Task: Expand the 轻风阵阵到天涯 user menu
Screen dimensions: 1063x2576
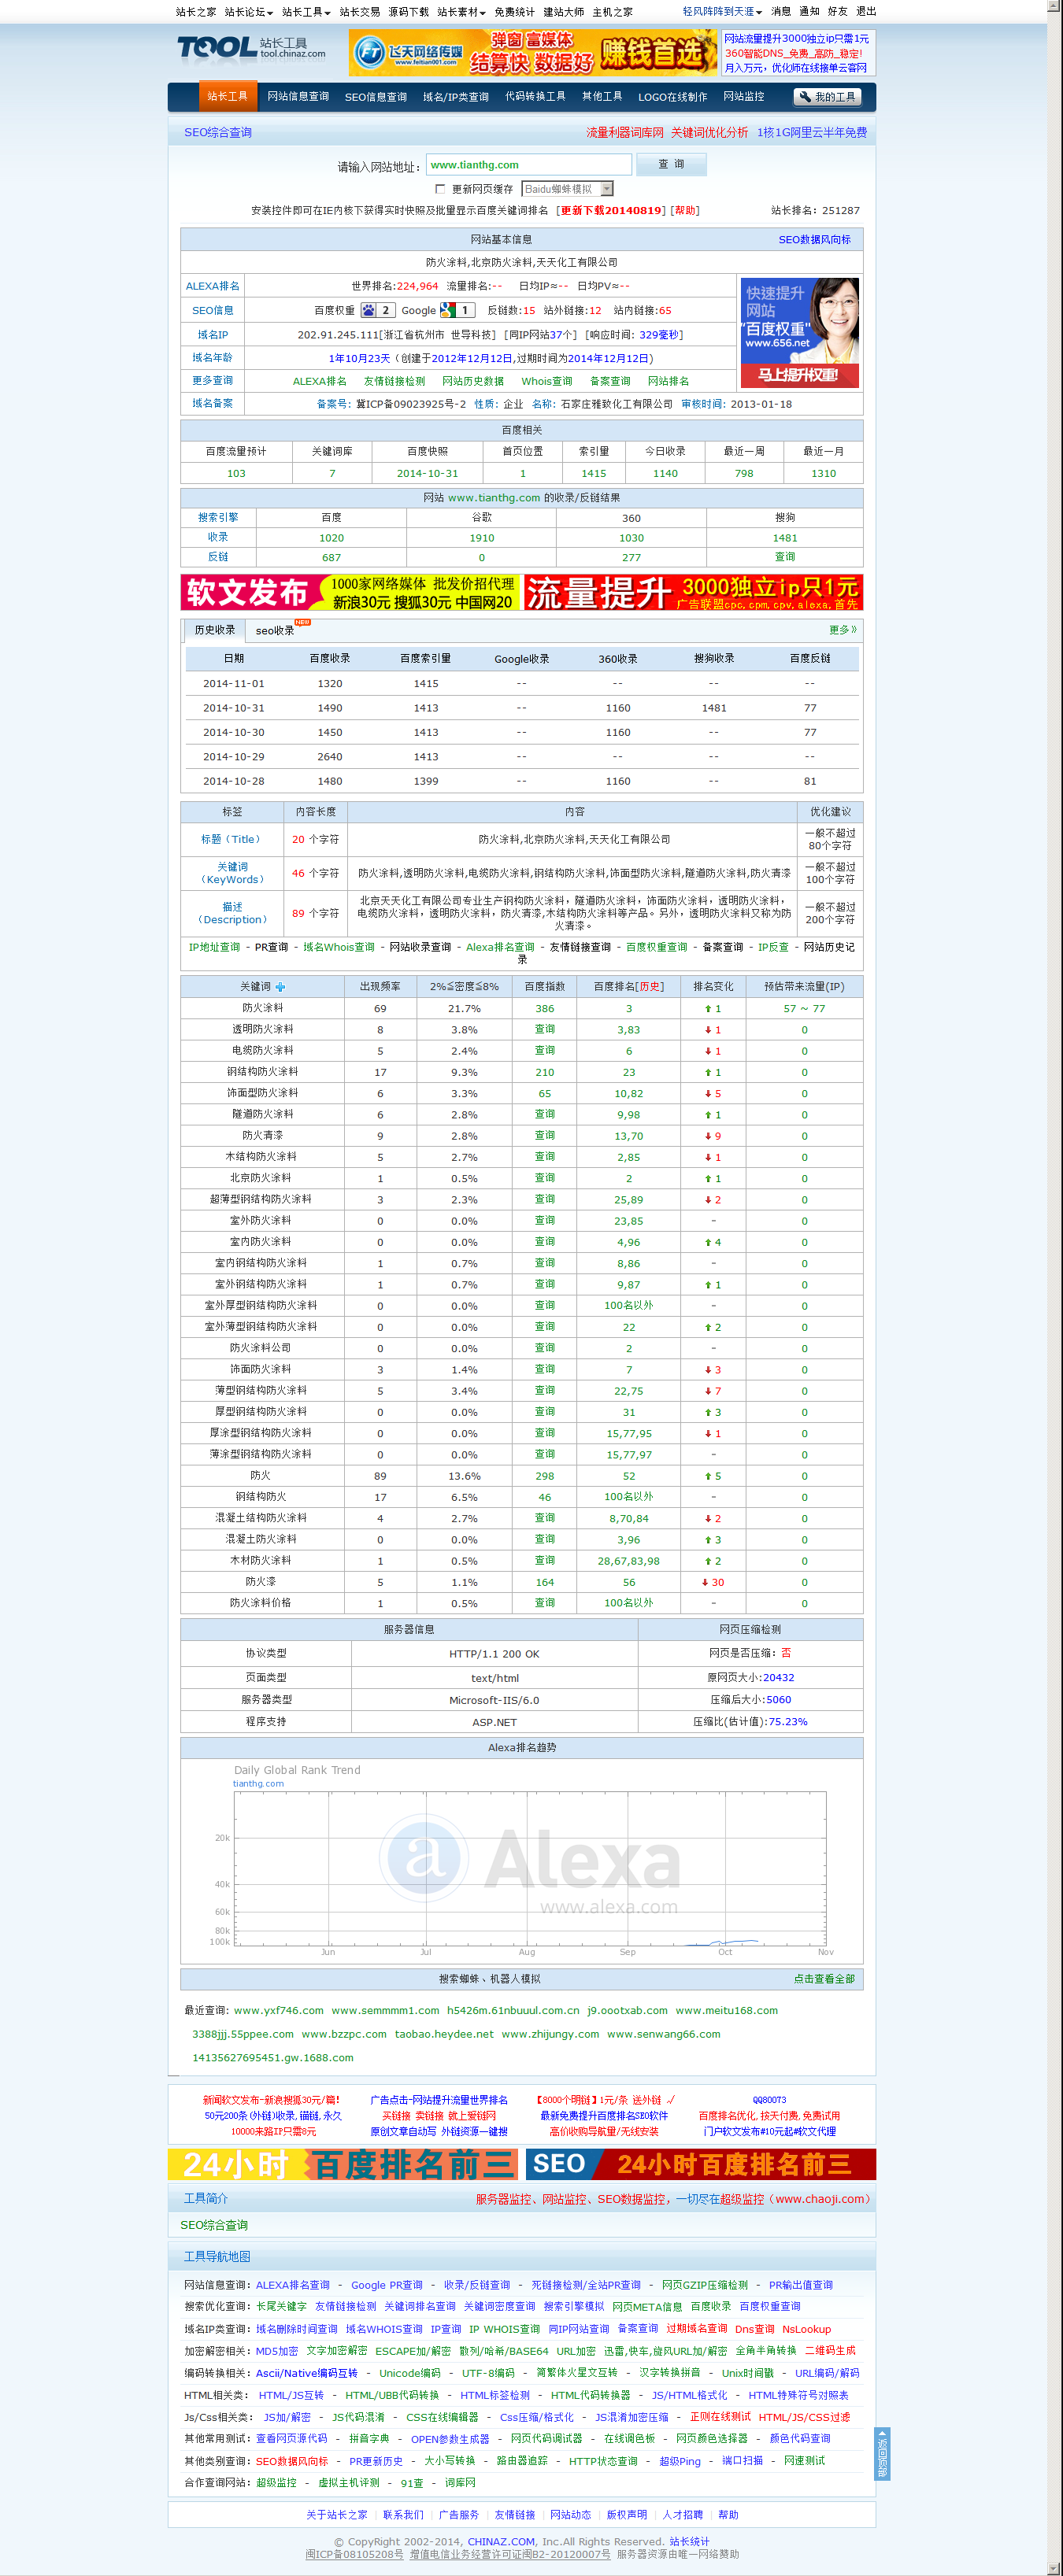Action: pyautogui.click(x=722, y=12)
